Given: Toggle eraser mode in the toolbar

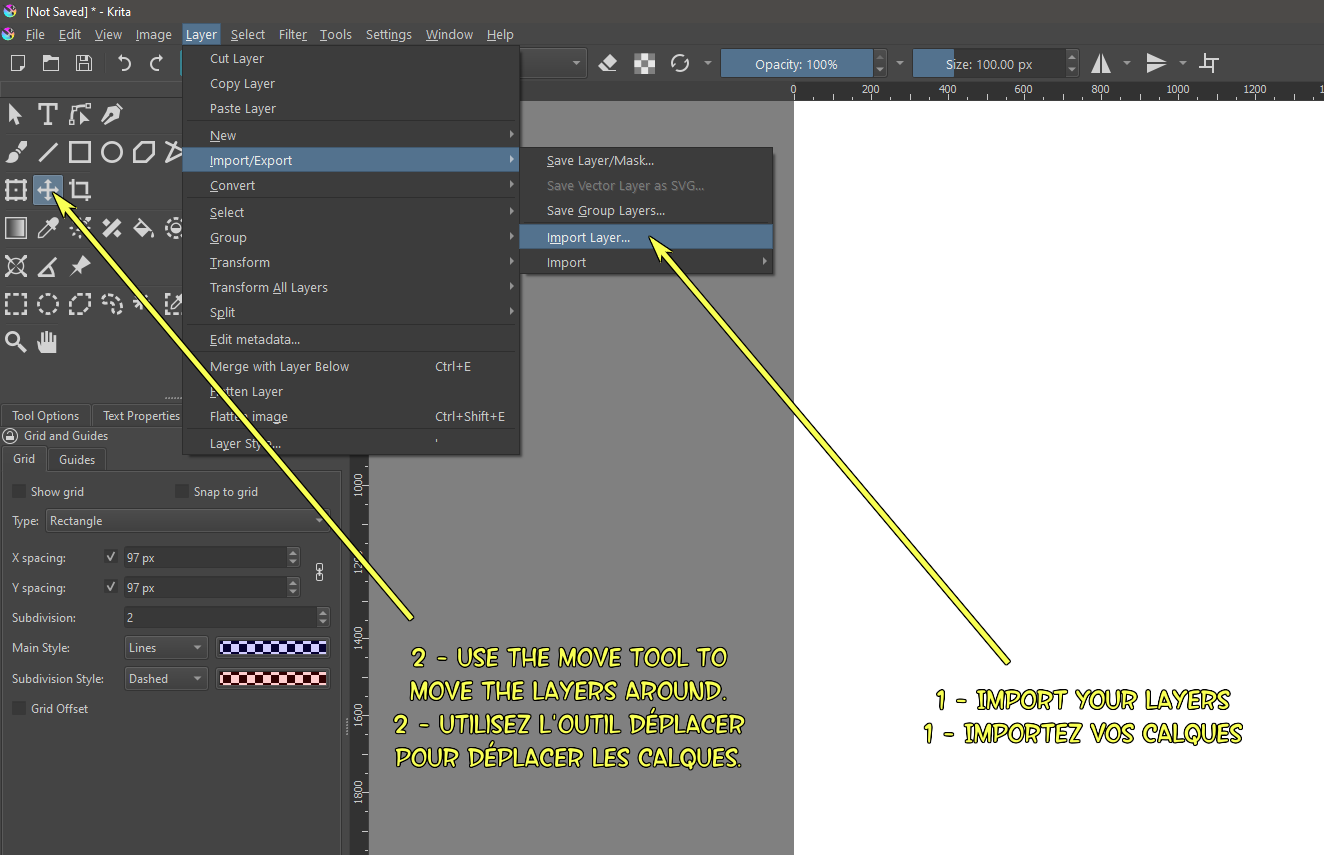Looking at the screenshot, I should [x=608, y=64].
